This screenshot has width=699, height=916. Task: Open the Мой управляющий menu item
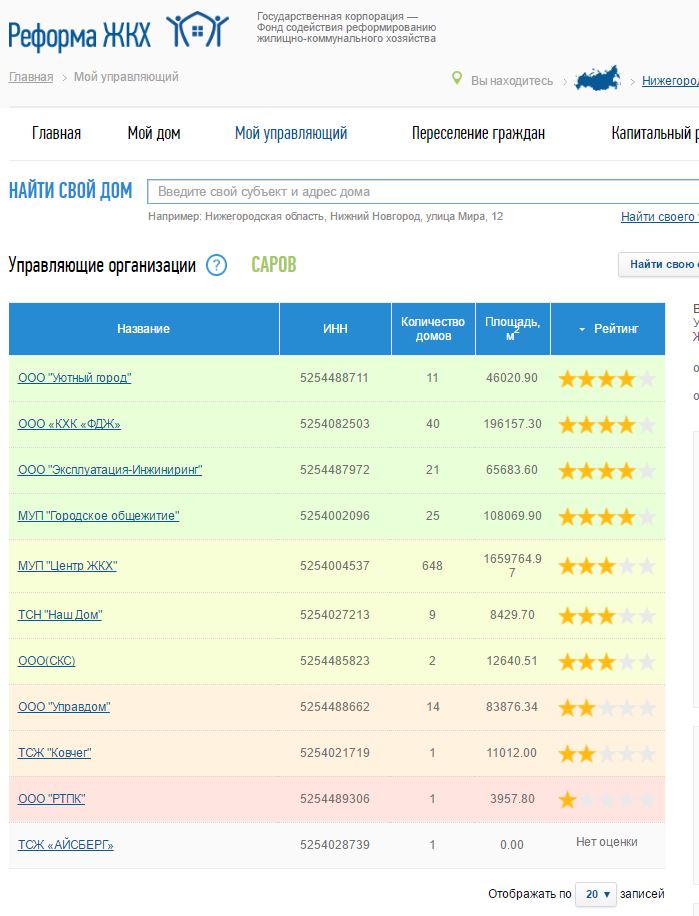pos(291,133)
